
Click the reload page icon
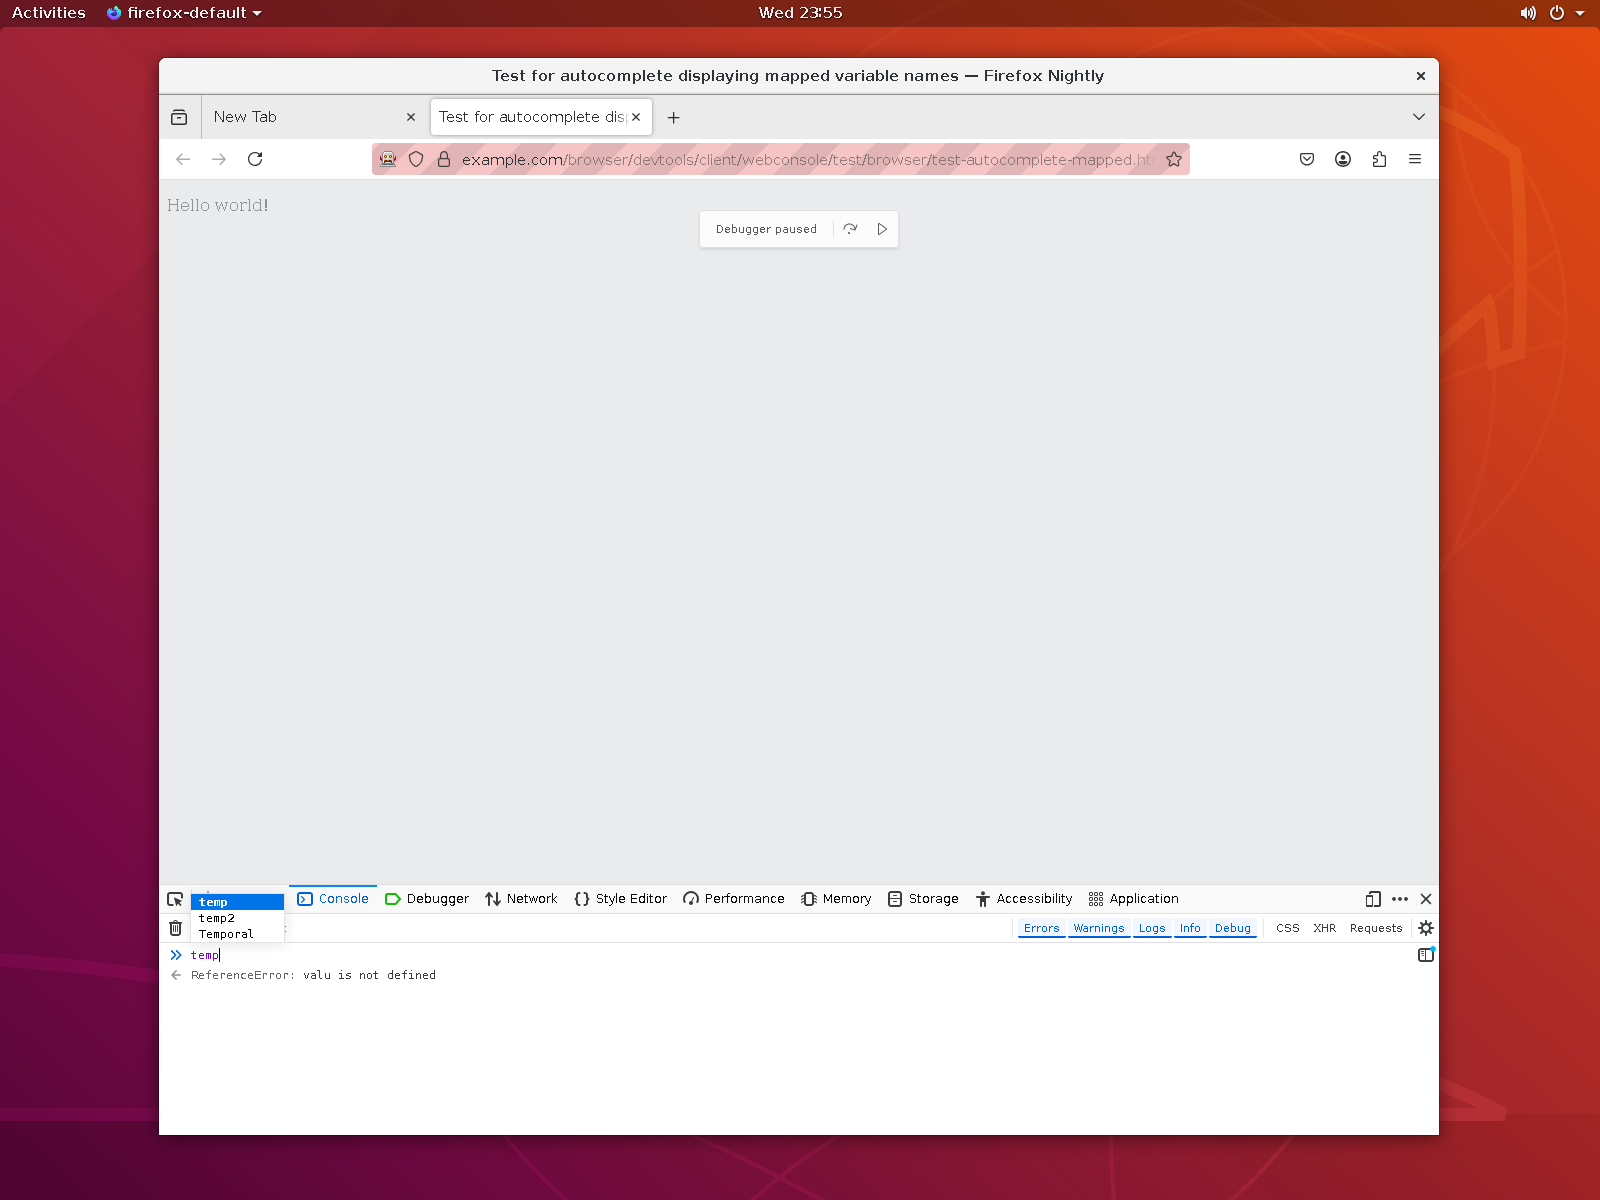[x=255, y=159]
